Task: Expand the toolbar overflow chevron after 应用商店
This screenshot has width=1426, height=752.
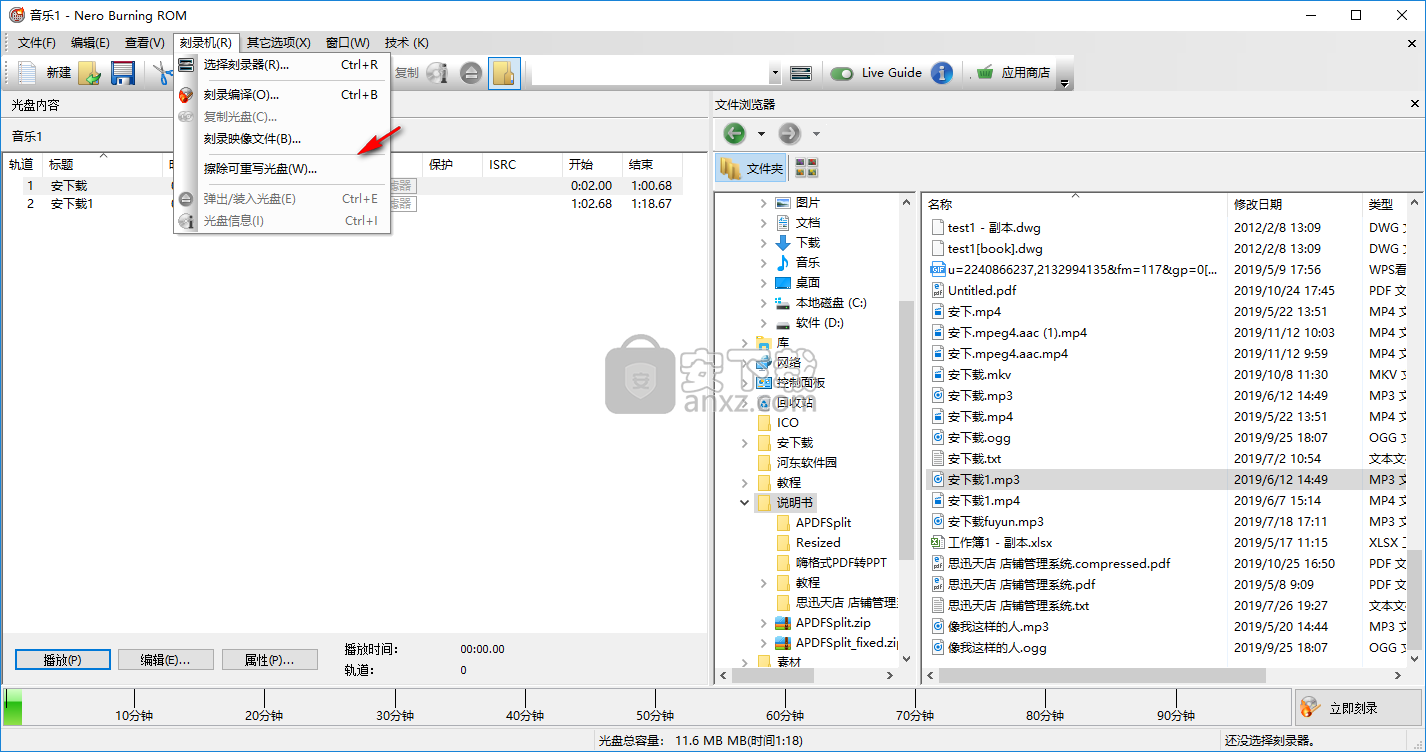Action: pos(1065,83)
